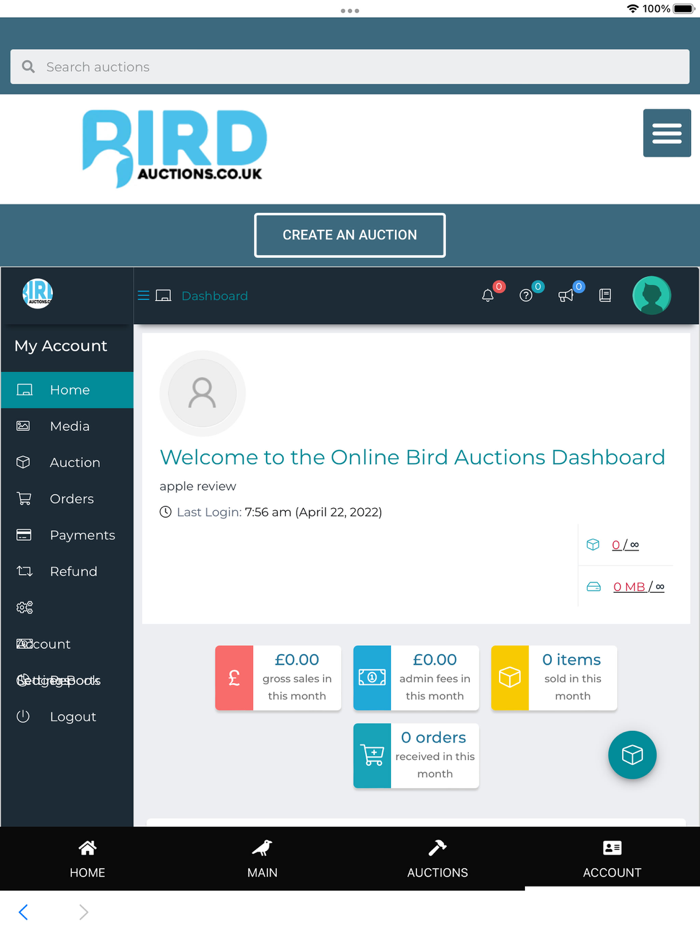Click the apple review username text
This screenshot has width=700, height=934.
pos(198,487)
